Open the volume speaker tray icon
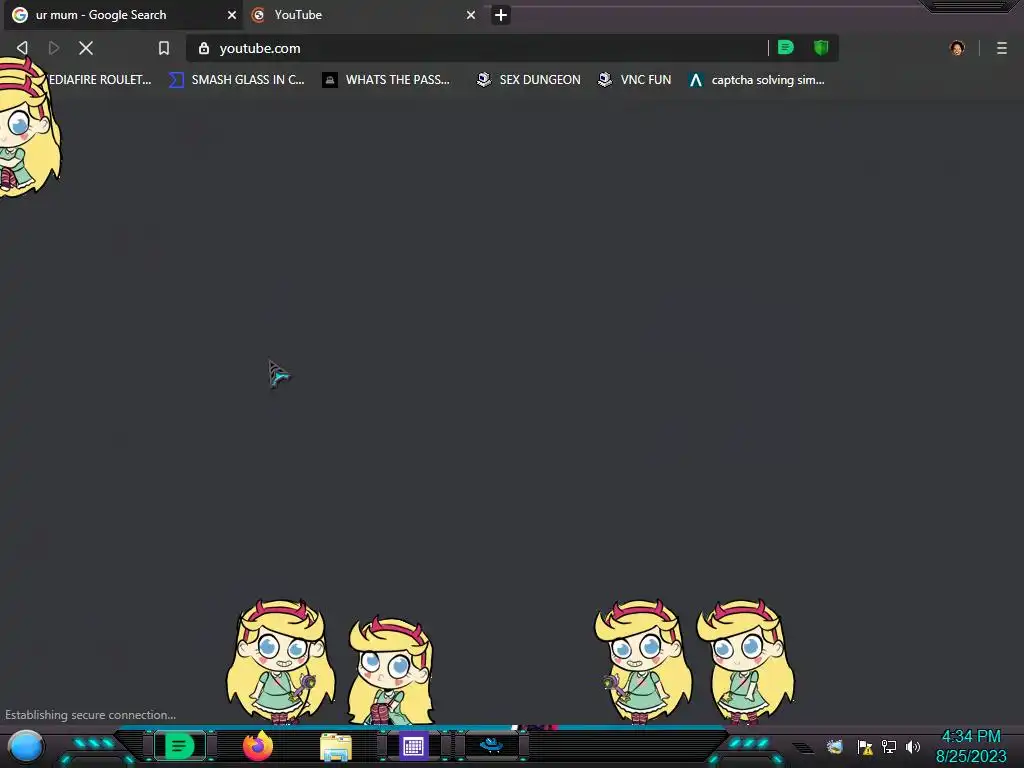The height and width of the screenshot is (768, 1024). click(x=913, y=746)
